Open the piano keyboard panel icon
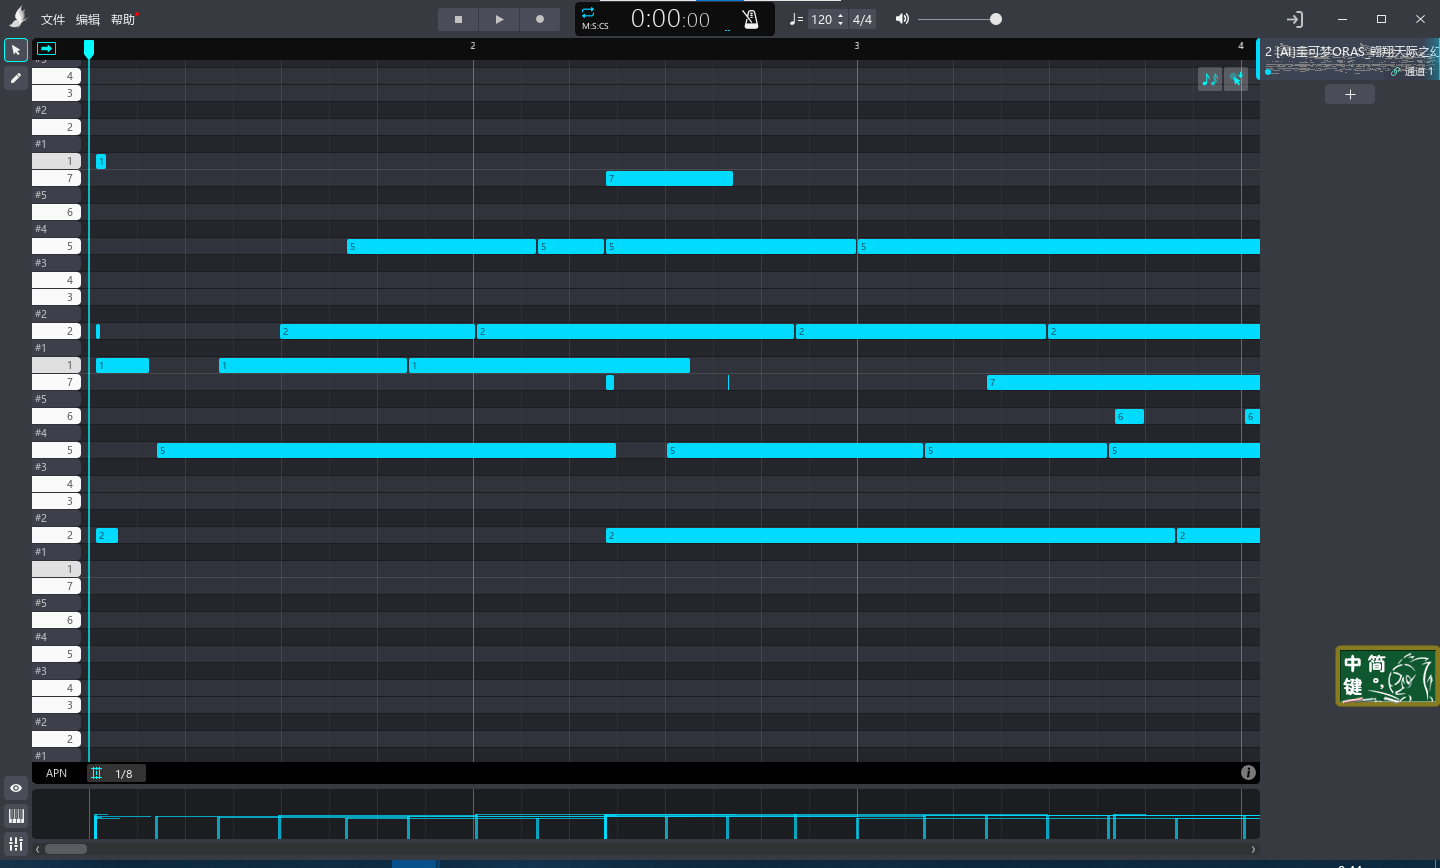 pyautogui.click(x=16, y=816)
